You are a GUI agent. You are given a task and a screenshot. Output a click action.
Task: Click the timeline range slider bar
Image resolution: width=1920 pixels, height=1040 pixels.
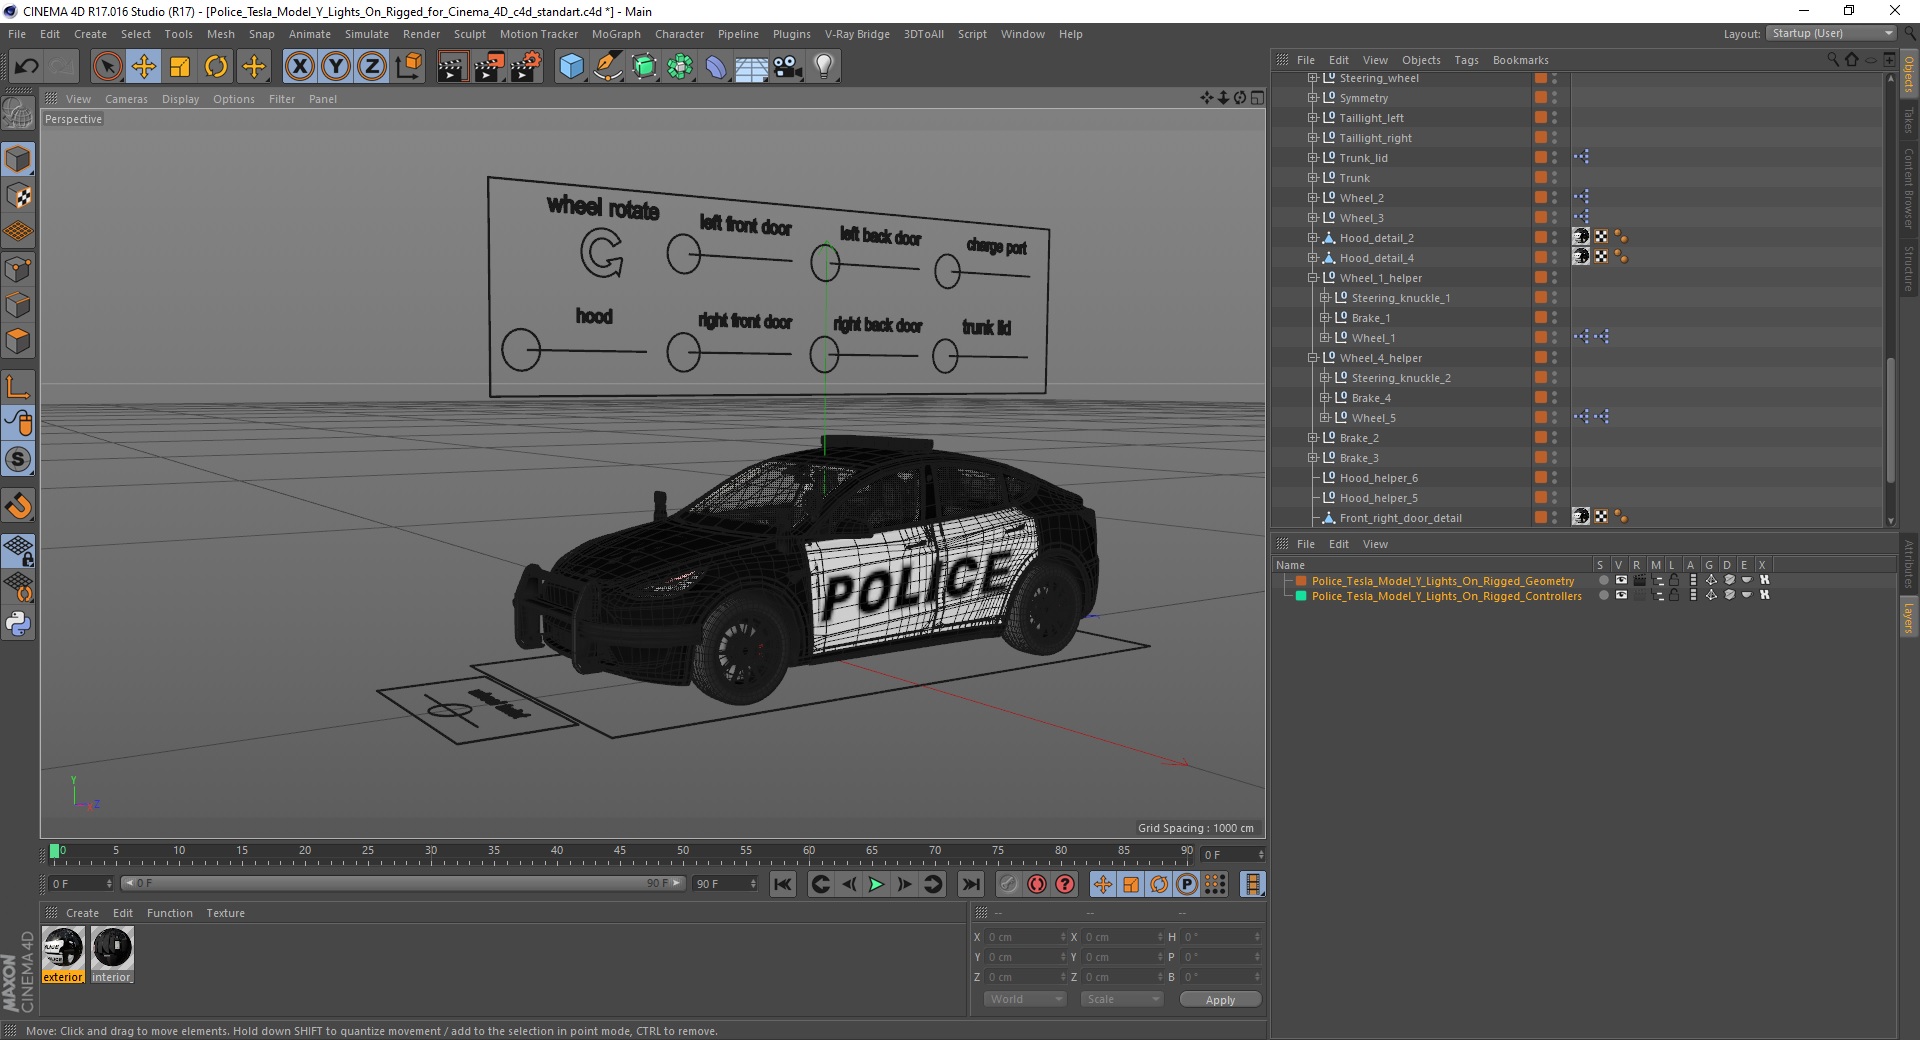[x=402, y=883]
